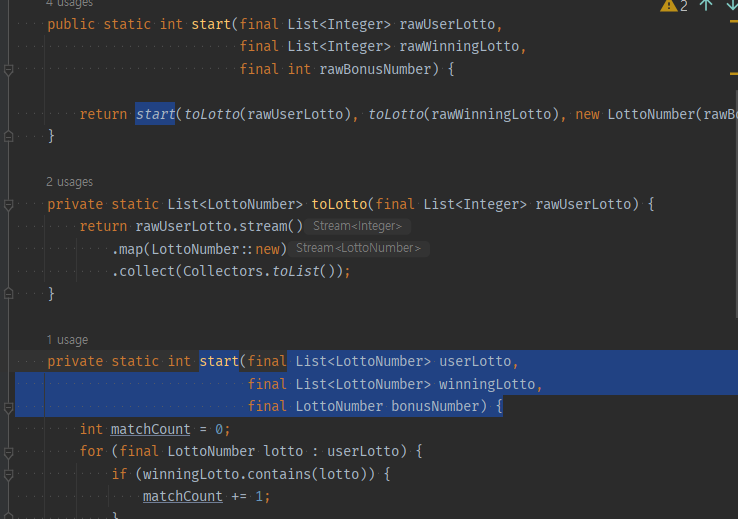Collapse the if winningLotto.contains fold marker
The height and width of the screenshot is (519, 738).
click(8, 475)
